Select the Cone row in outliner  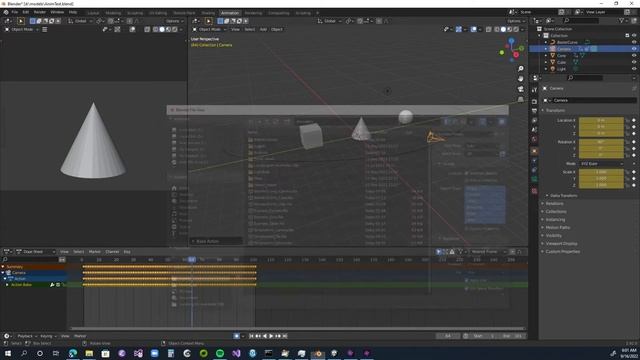(x=584, y=55)
